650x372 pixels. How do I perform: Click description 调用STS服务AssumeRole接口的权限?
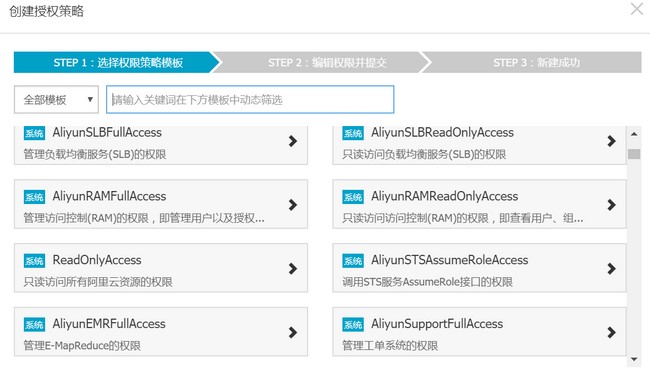(x=427, y=282)
